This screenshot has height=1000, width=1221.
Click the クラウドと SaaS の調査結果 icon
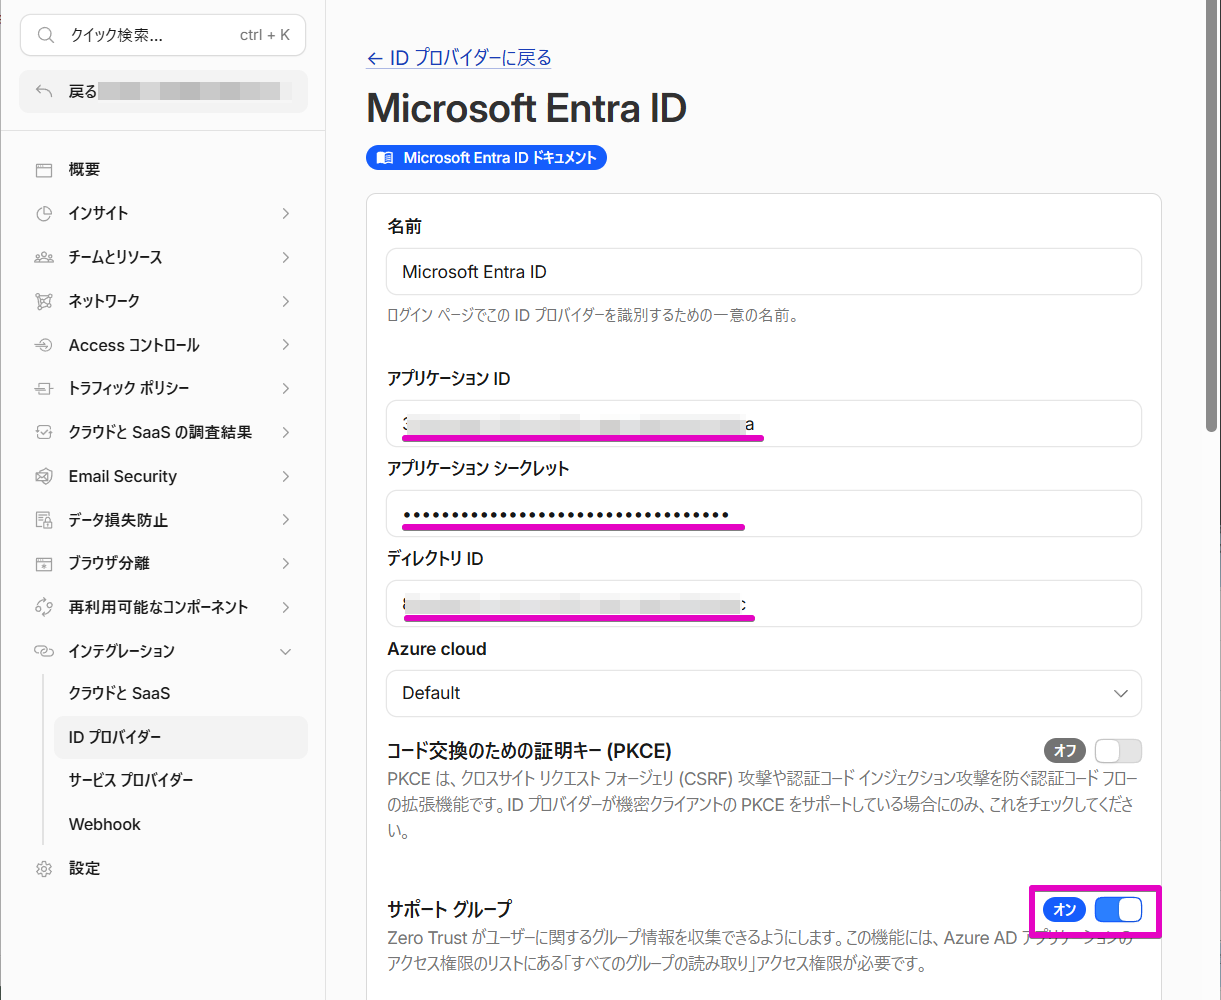tap(44, 432)
